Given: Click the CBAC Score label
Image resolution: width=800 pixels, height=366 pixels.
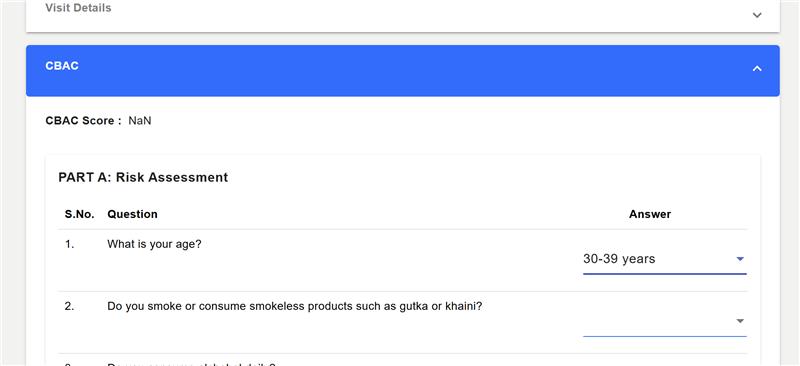Looking at the screenshot, I should coord(84,121).
